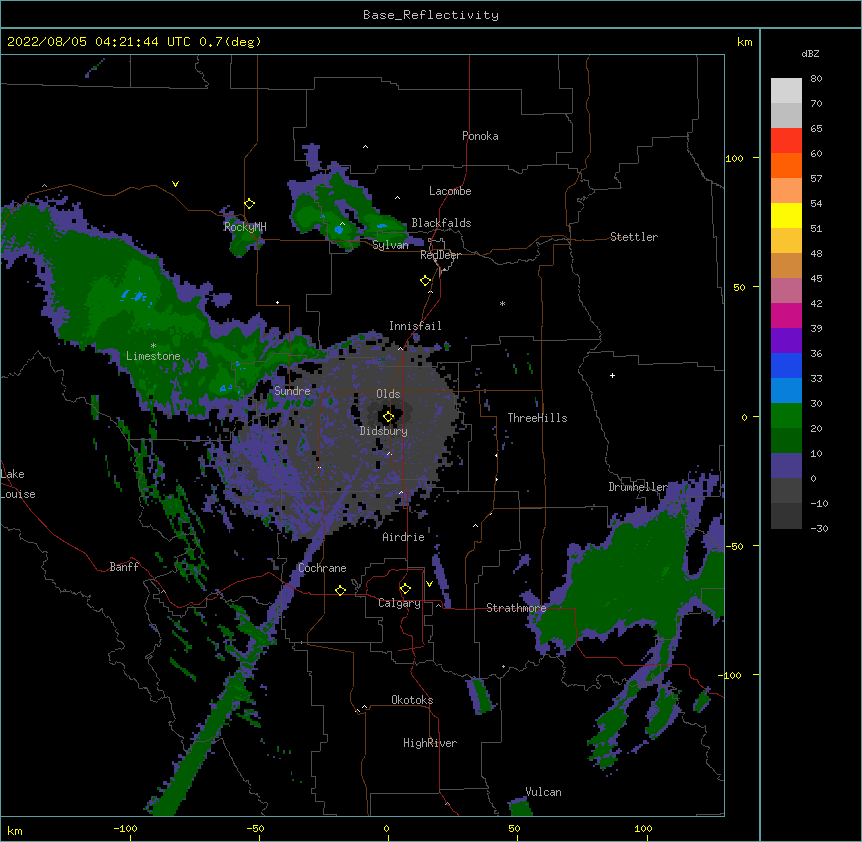The width and height of the screenshot is (862, 842).
Task: Click the Calgary city label
Action: (x=399, y=603)
